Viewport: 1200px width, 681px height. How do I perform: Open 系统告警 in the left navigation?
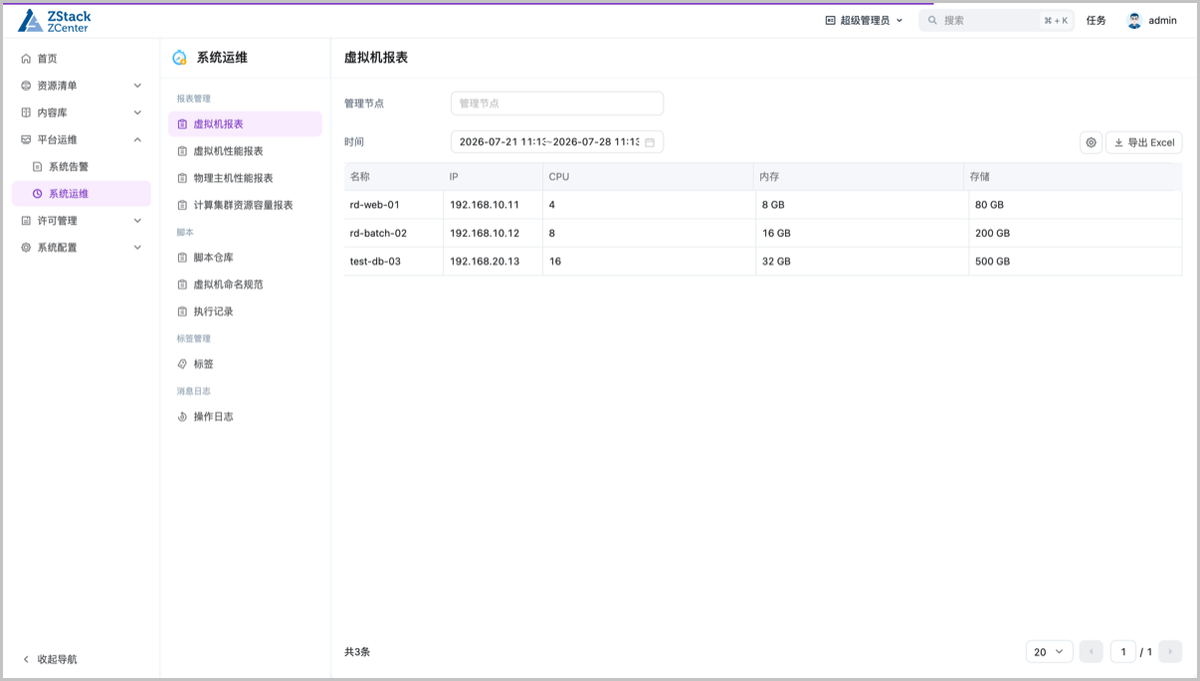point(82,167)
